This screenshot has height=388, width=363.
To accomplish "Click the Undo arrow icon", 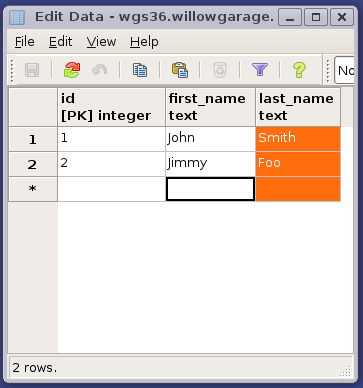I will 99,70.
